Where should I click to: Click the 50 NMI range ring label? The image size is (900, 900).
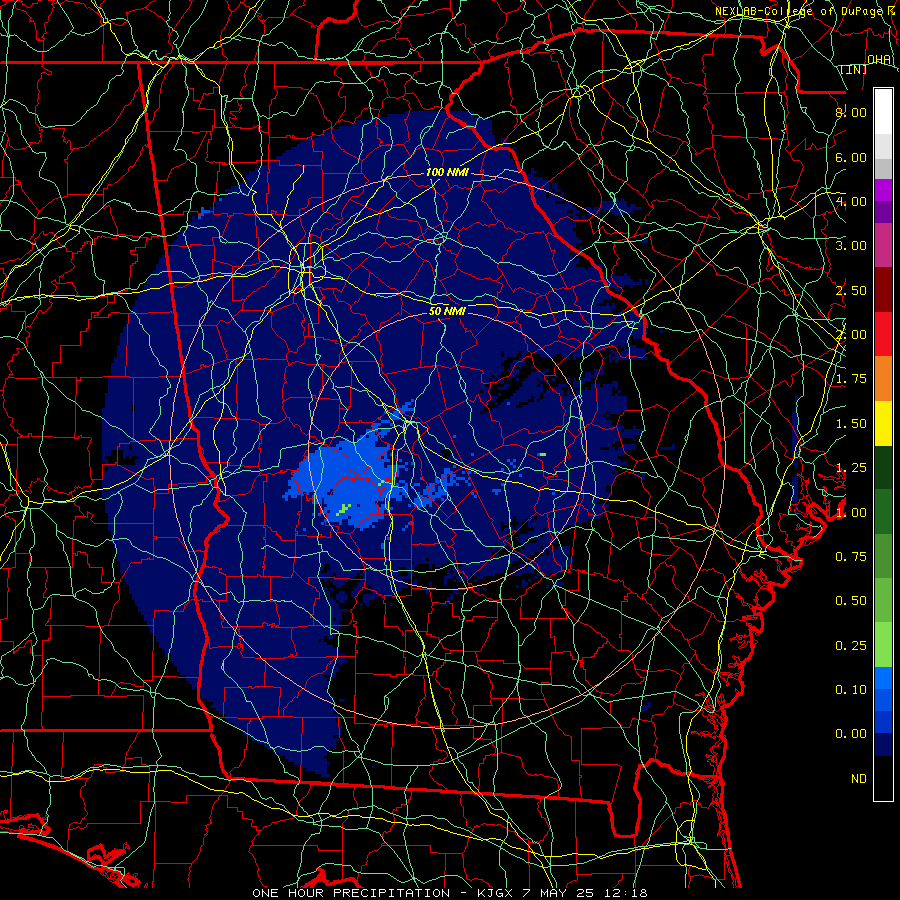(x=447, y=311)
